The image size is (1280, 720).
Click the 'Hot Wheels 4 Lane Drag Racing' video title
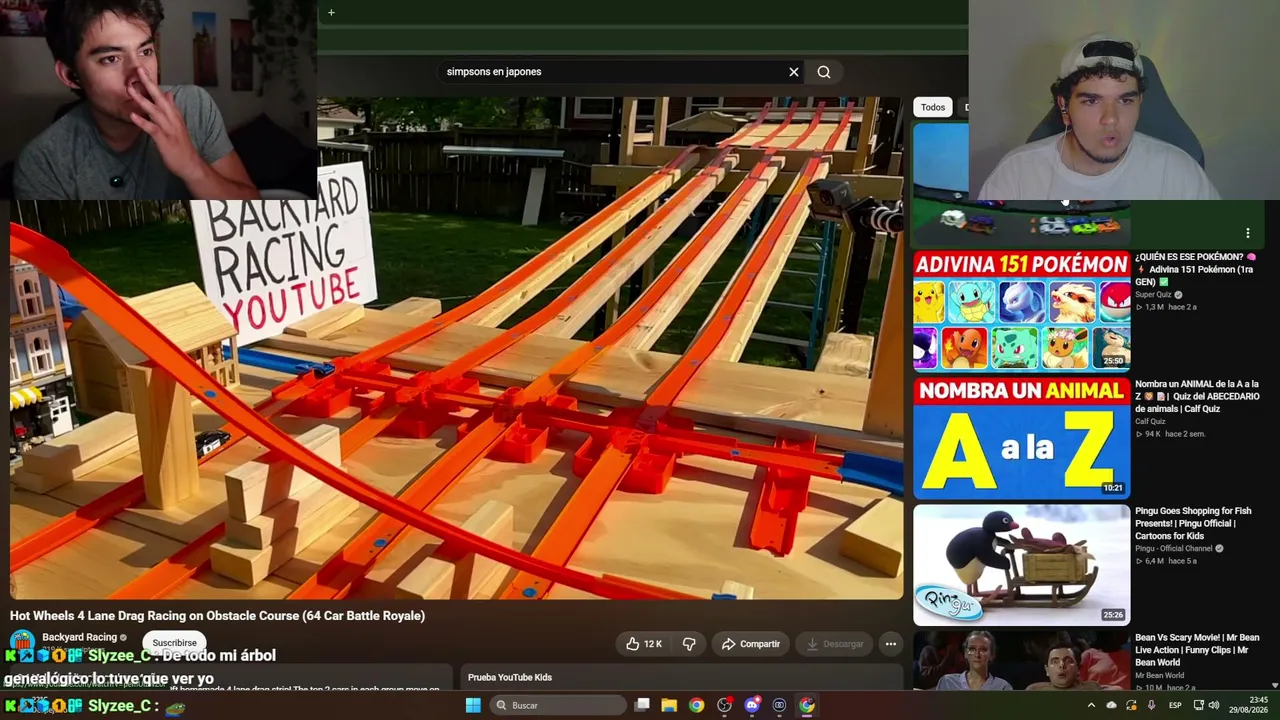(218, 616)
